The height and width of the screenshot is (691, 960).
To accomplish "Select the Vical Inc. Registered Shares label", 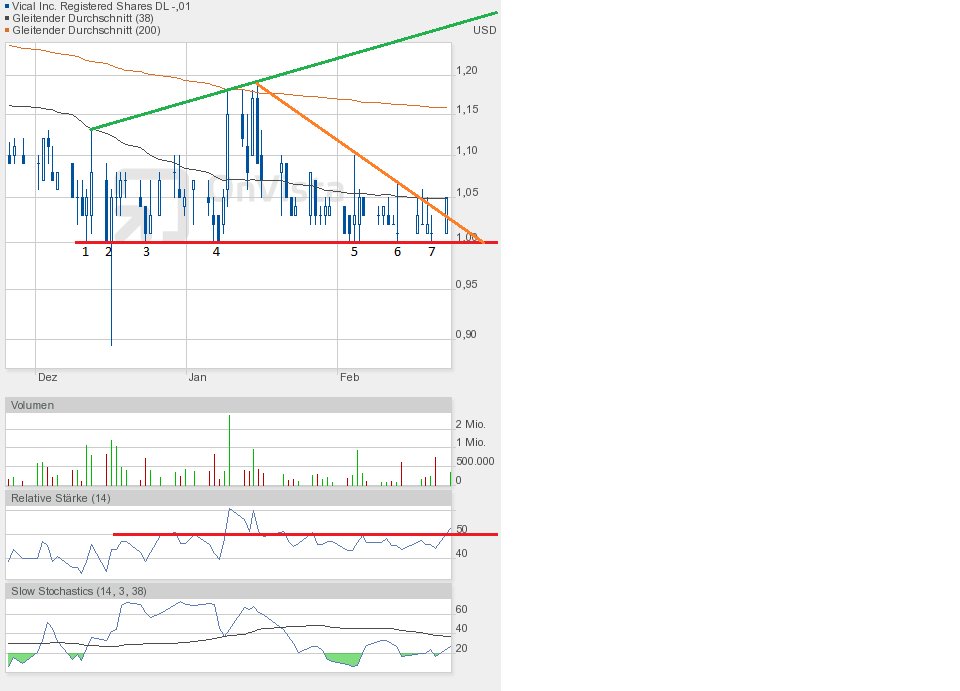I will (x=102, y=7).
